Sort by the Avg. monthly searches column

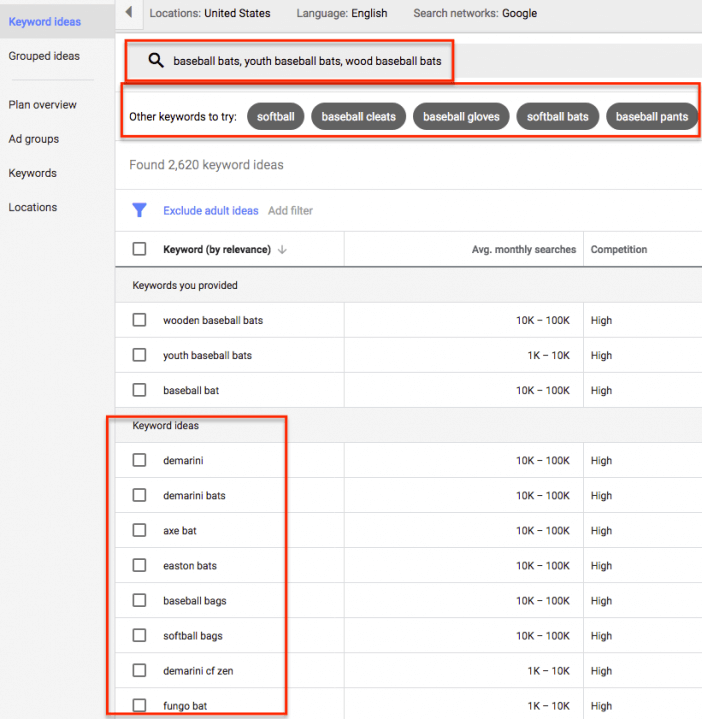click(524, 249)
